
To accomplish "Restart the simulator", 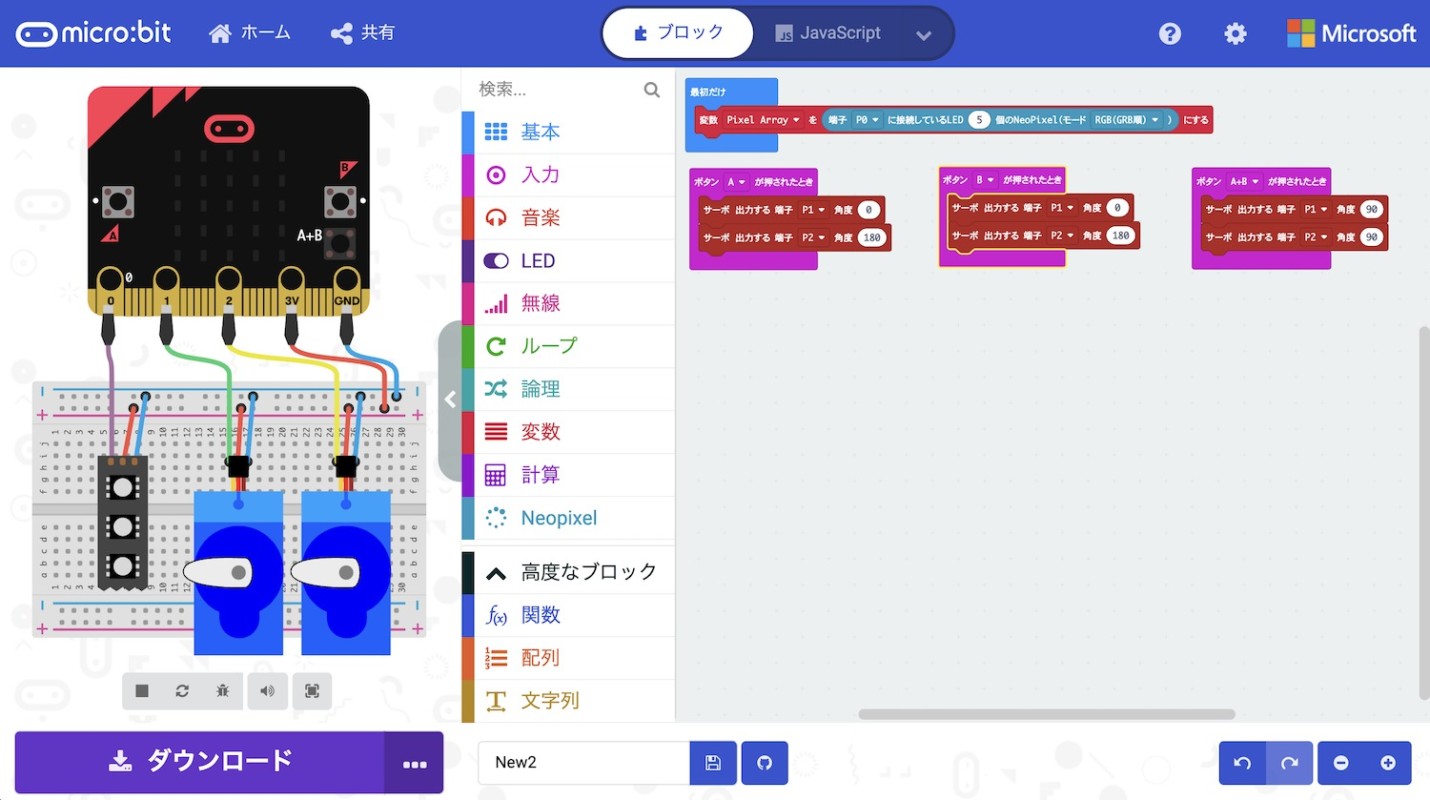I will tap(181, 691).
